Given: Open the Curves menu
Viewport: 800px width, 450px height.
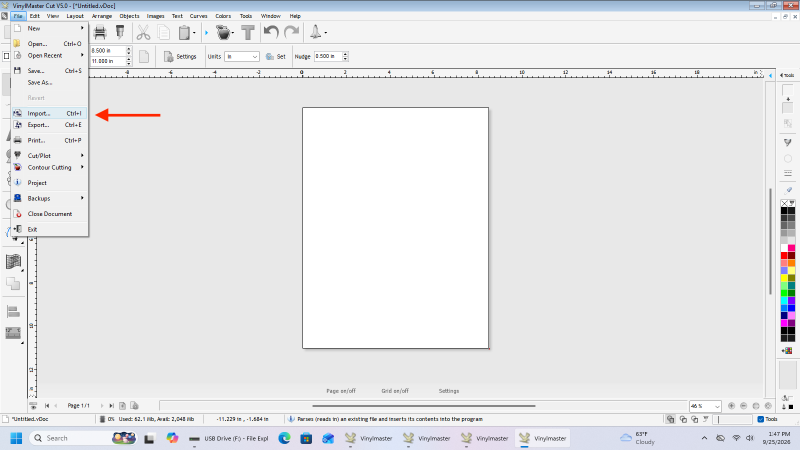Looking at the screenshot, I should point(198,16).
